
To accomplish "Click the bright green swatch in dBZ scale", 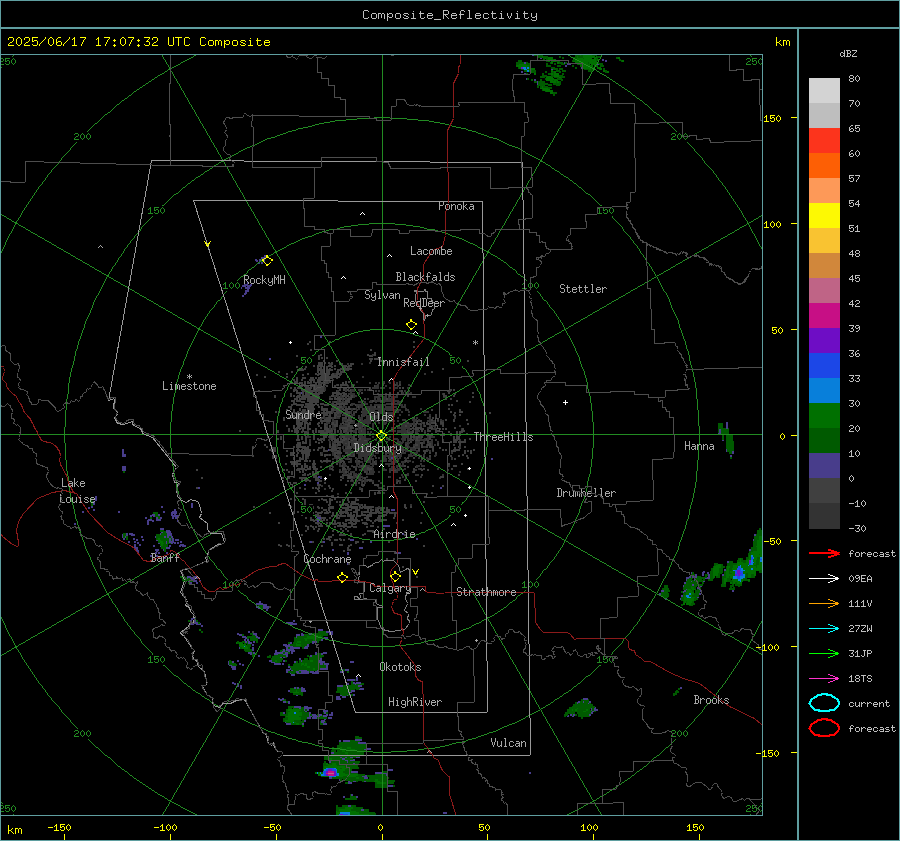I will coord(824,416).
